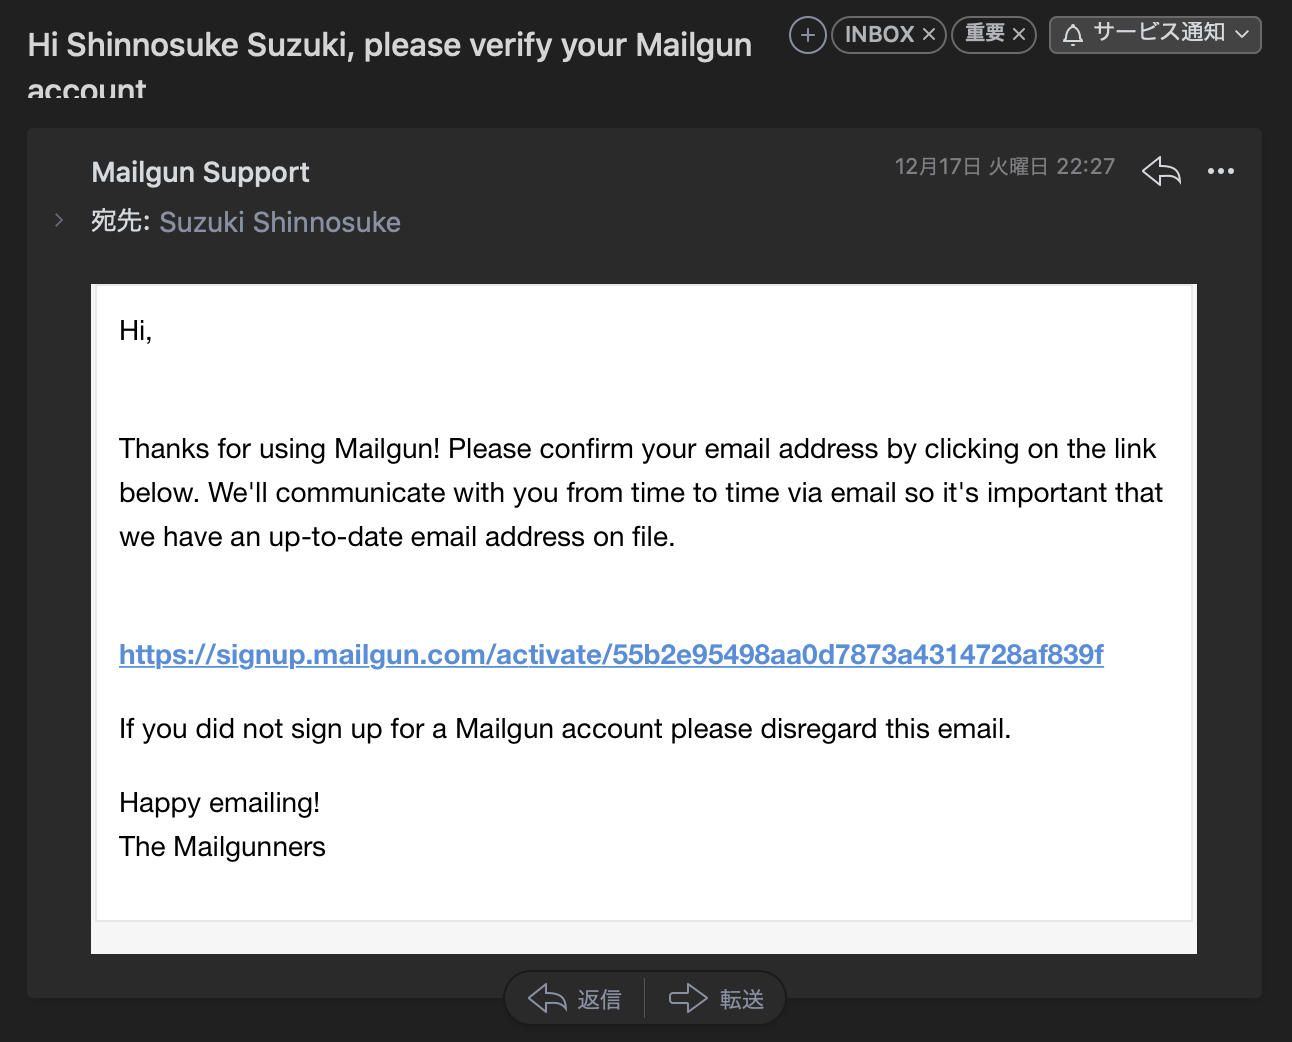Click the bell icon beside サービス通知
Image resolution: width=1292 pixels, height=1042 pixels.
1073,35
